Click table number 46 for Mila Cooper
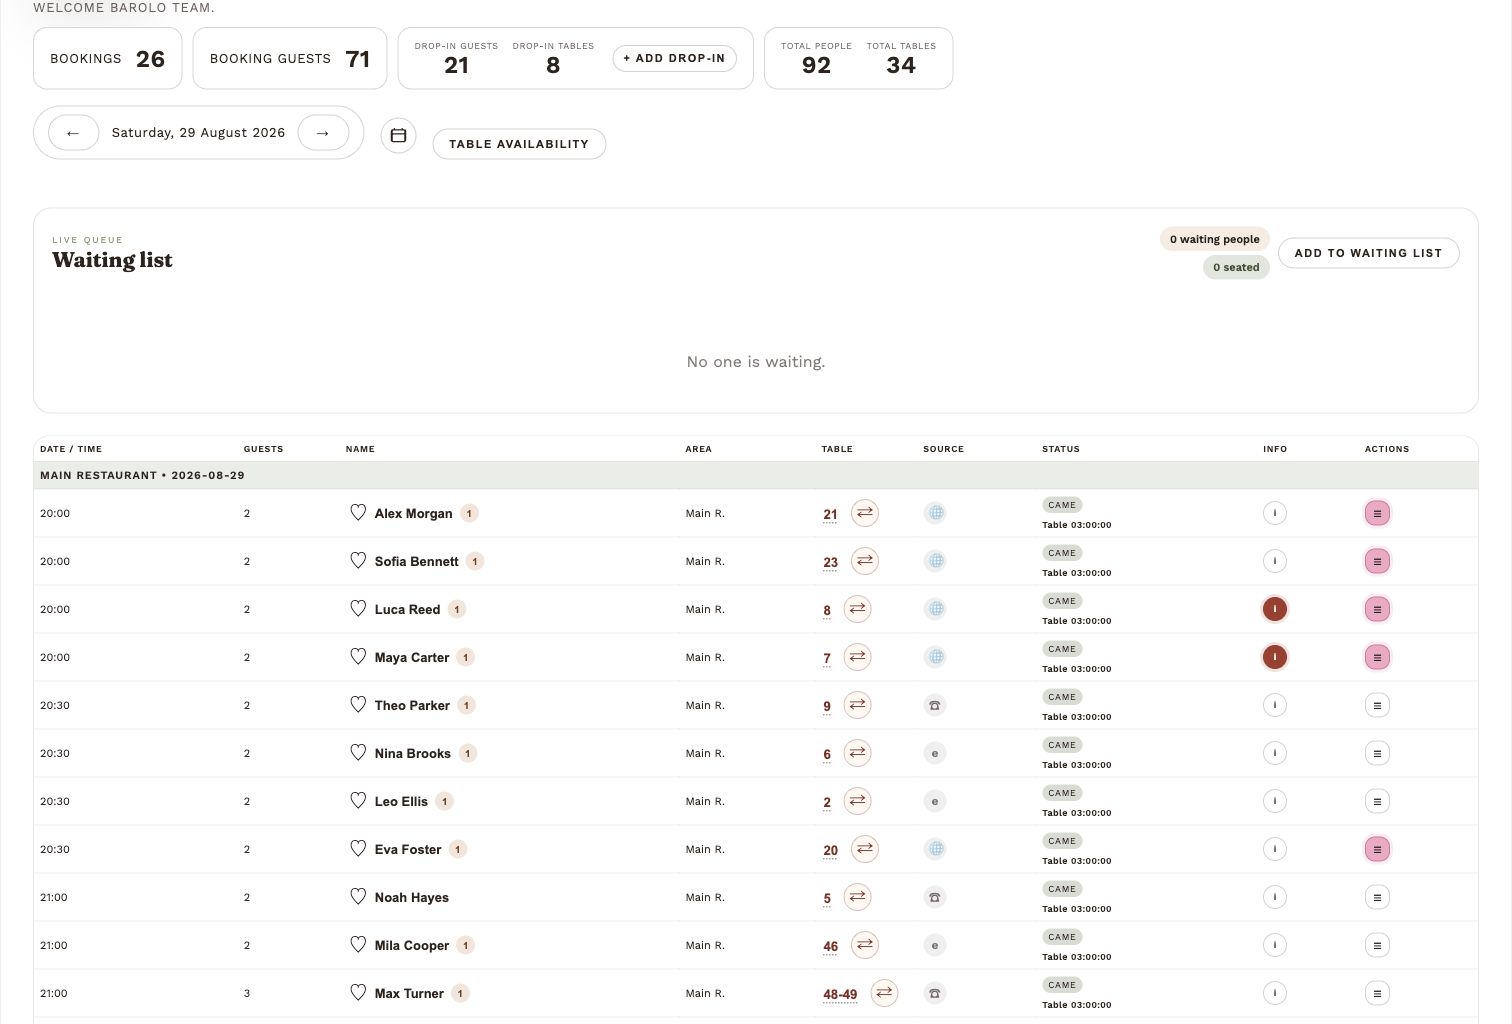The width and height of the screenshot is (1512, 1024). (830, 946)
